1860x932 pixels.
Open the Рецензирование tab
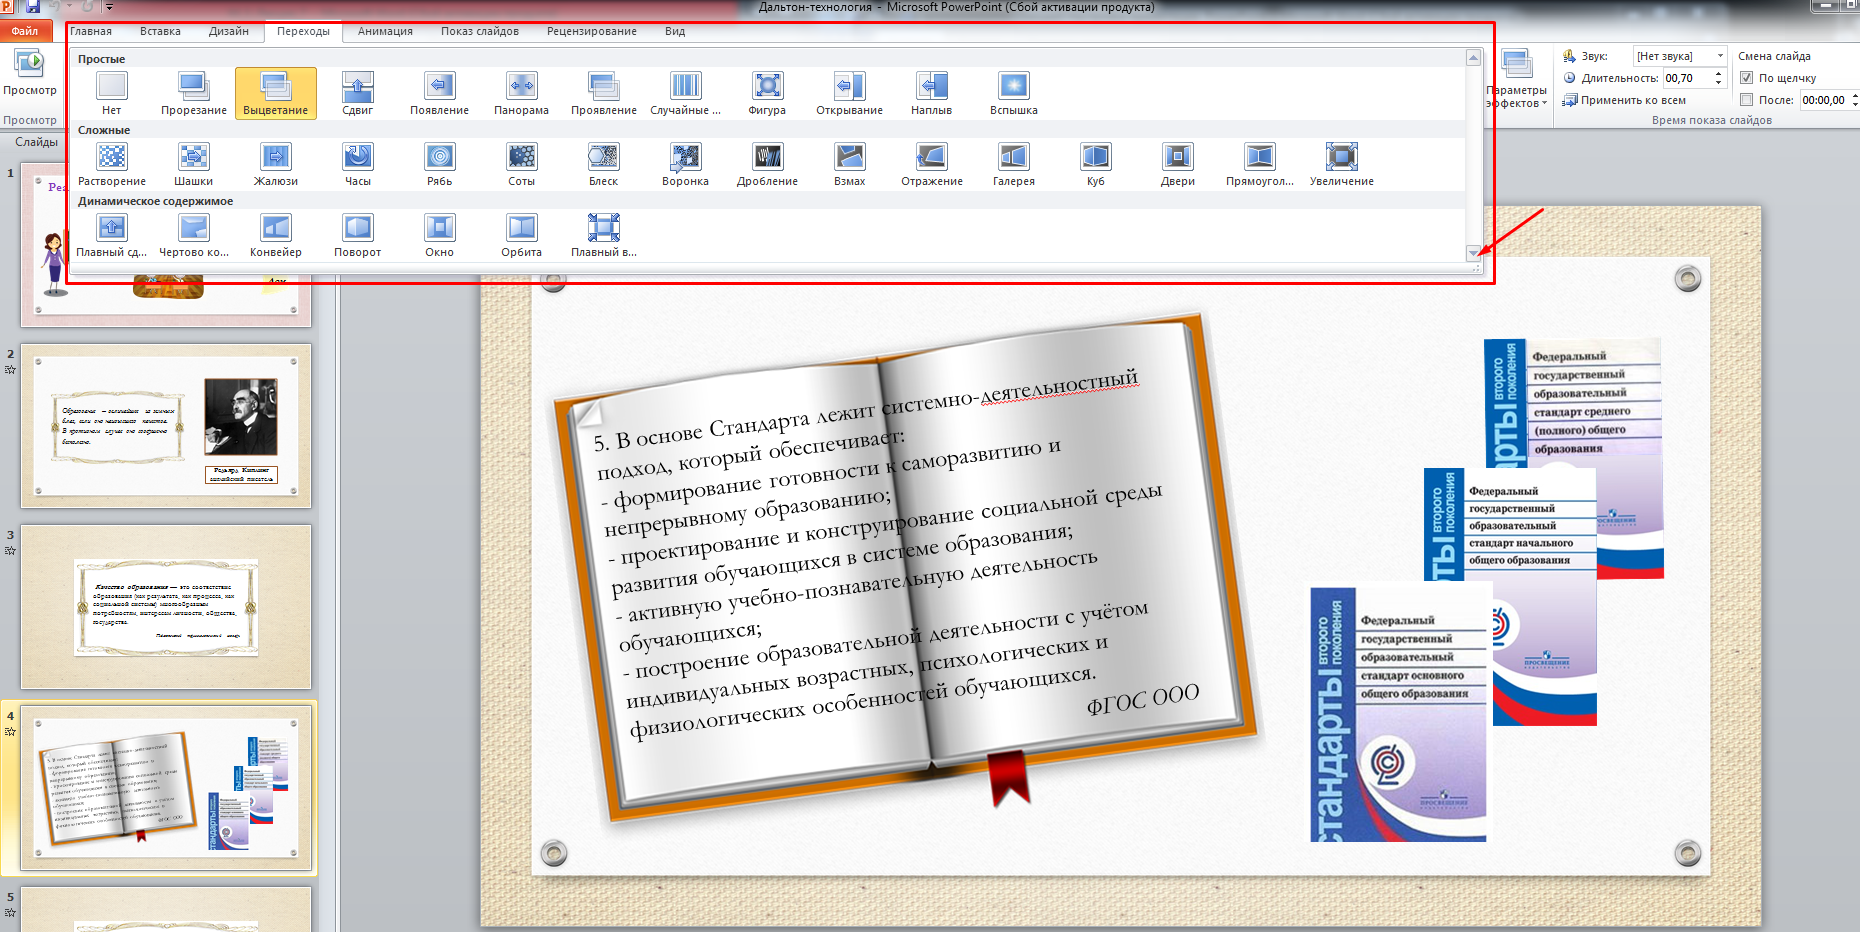click(x=592, y=31)
